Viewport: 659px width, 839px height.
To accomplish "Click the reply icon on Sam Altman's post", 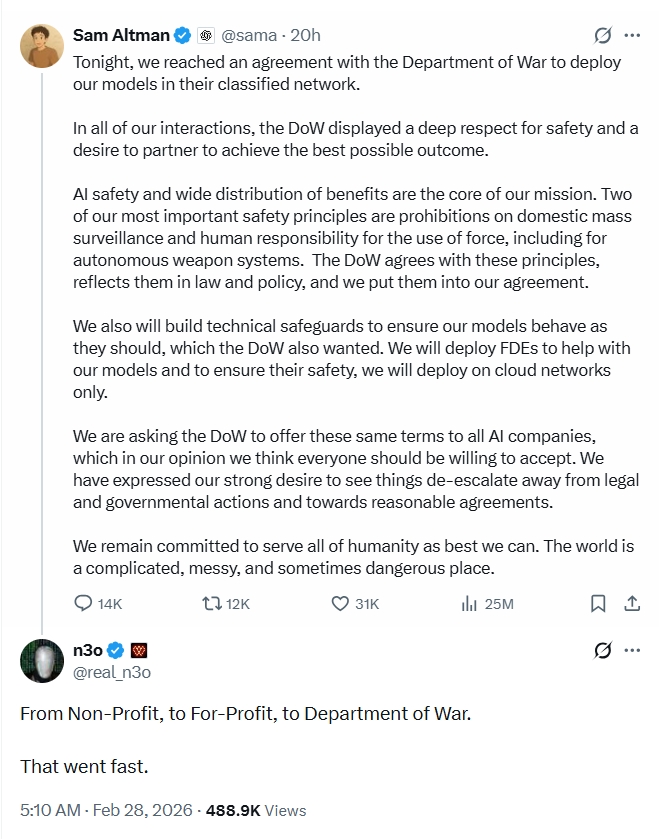I will [86, 603].
